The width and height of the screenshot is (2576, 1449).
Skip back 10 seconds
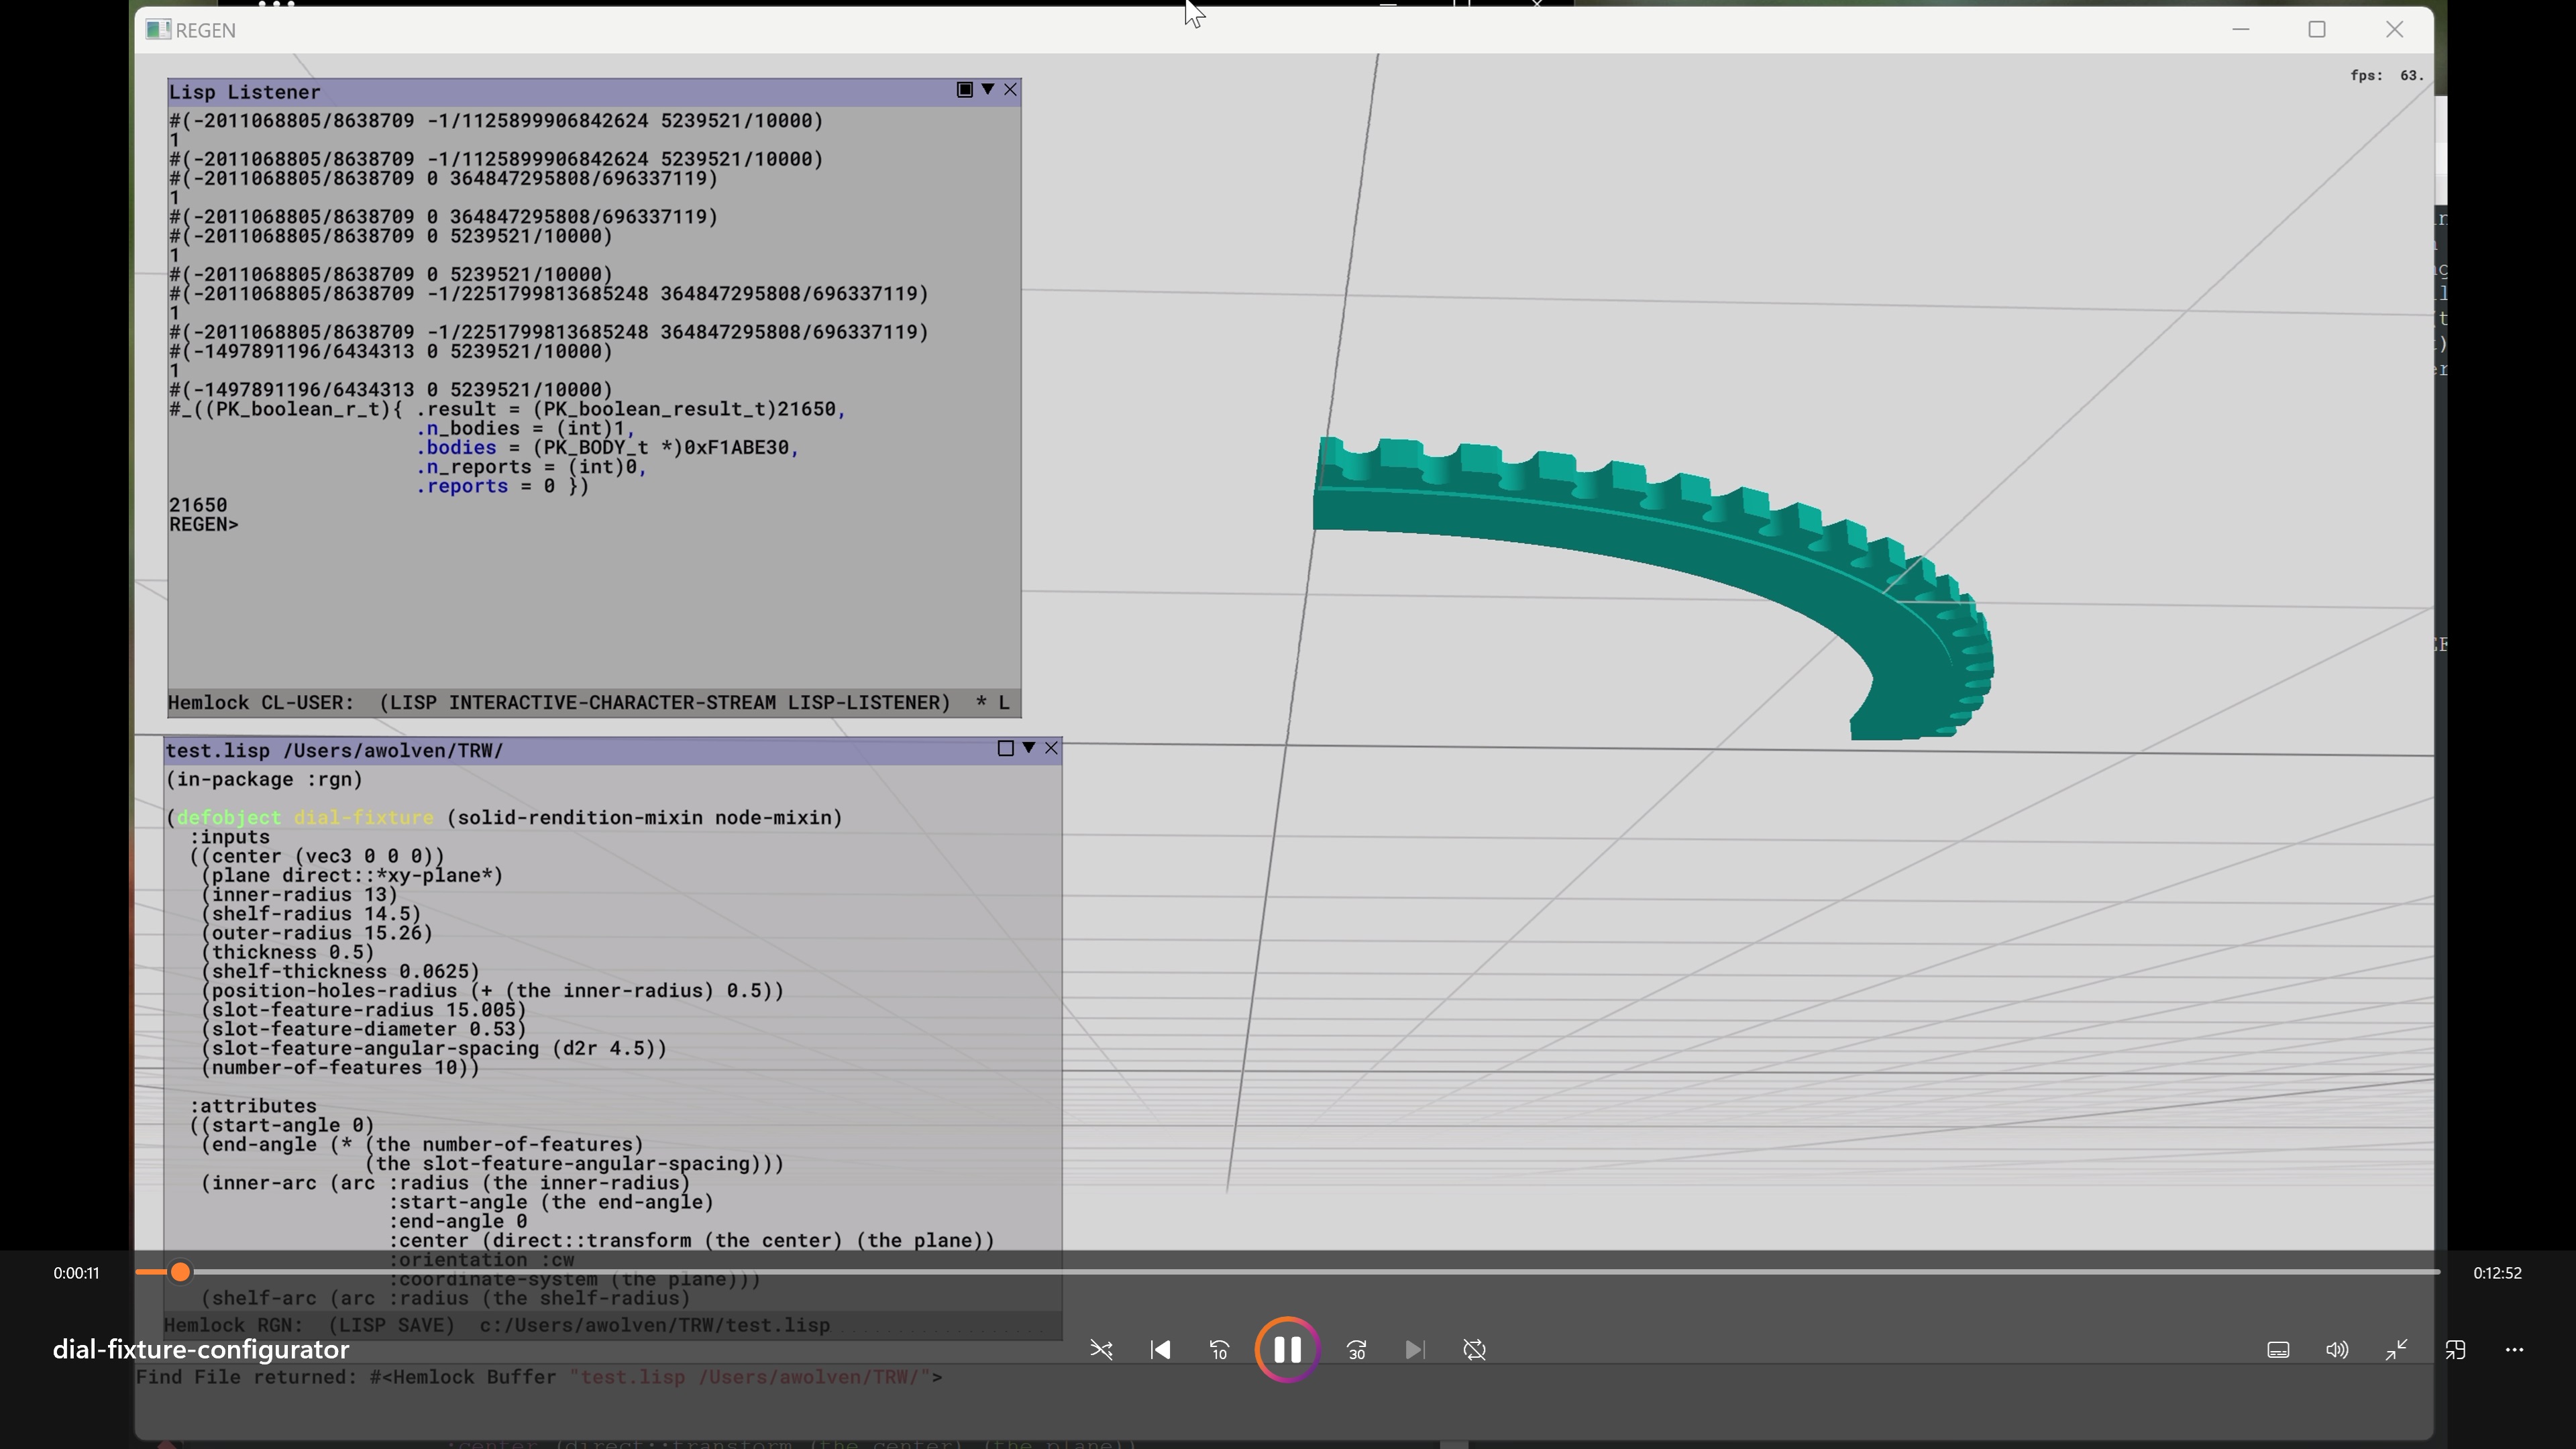(1219, 1350)
